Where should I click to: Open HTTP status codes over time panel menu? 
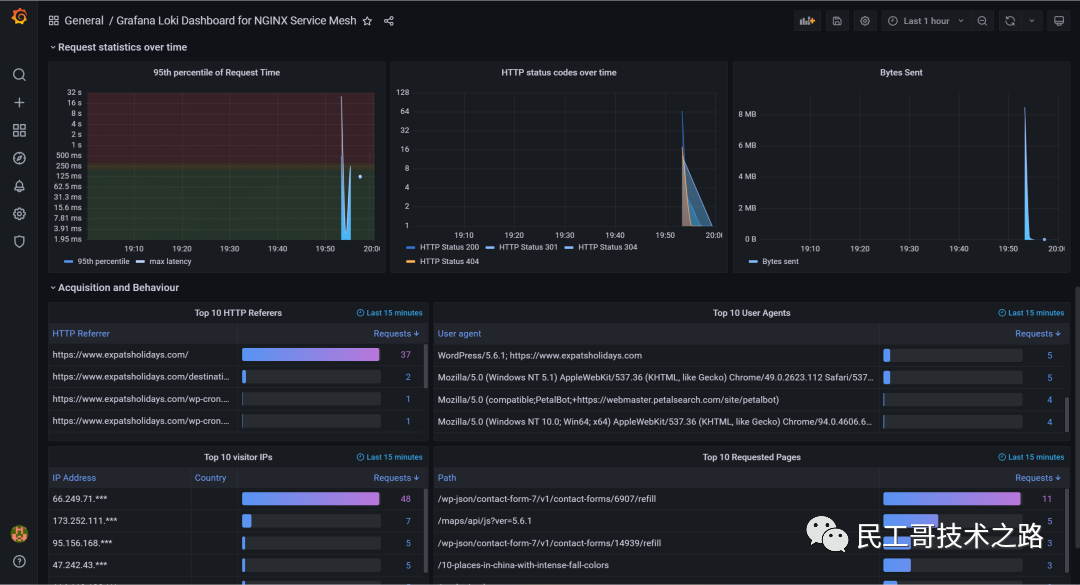(x=559, y=72)
